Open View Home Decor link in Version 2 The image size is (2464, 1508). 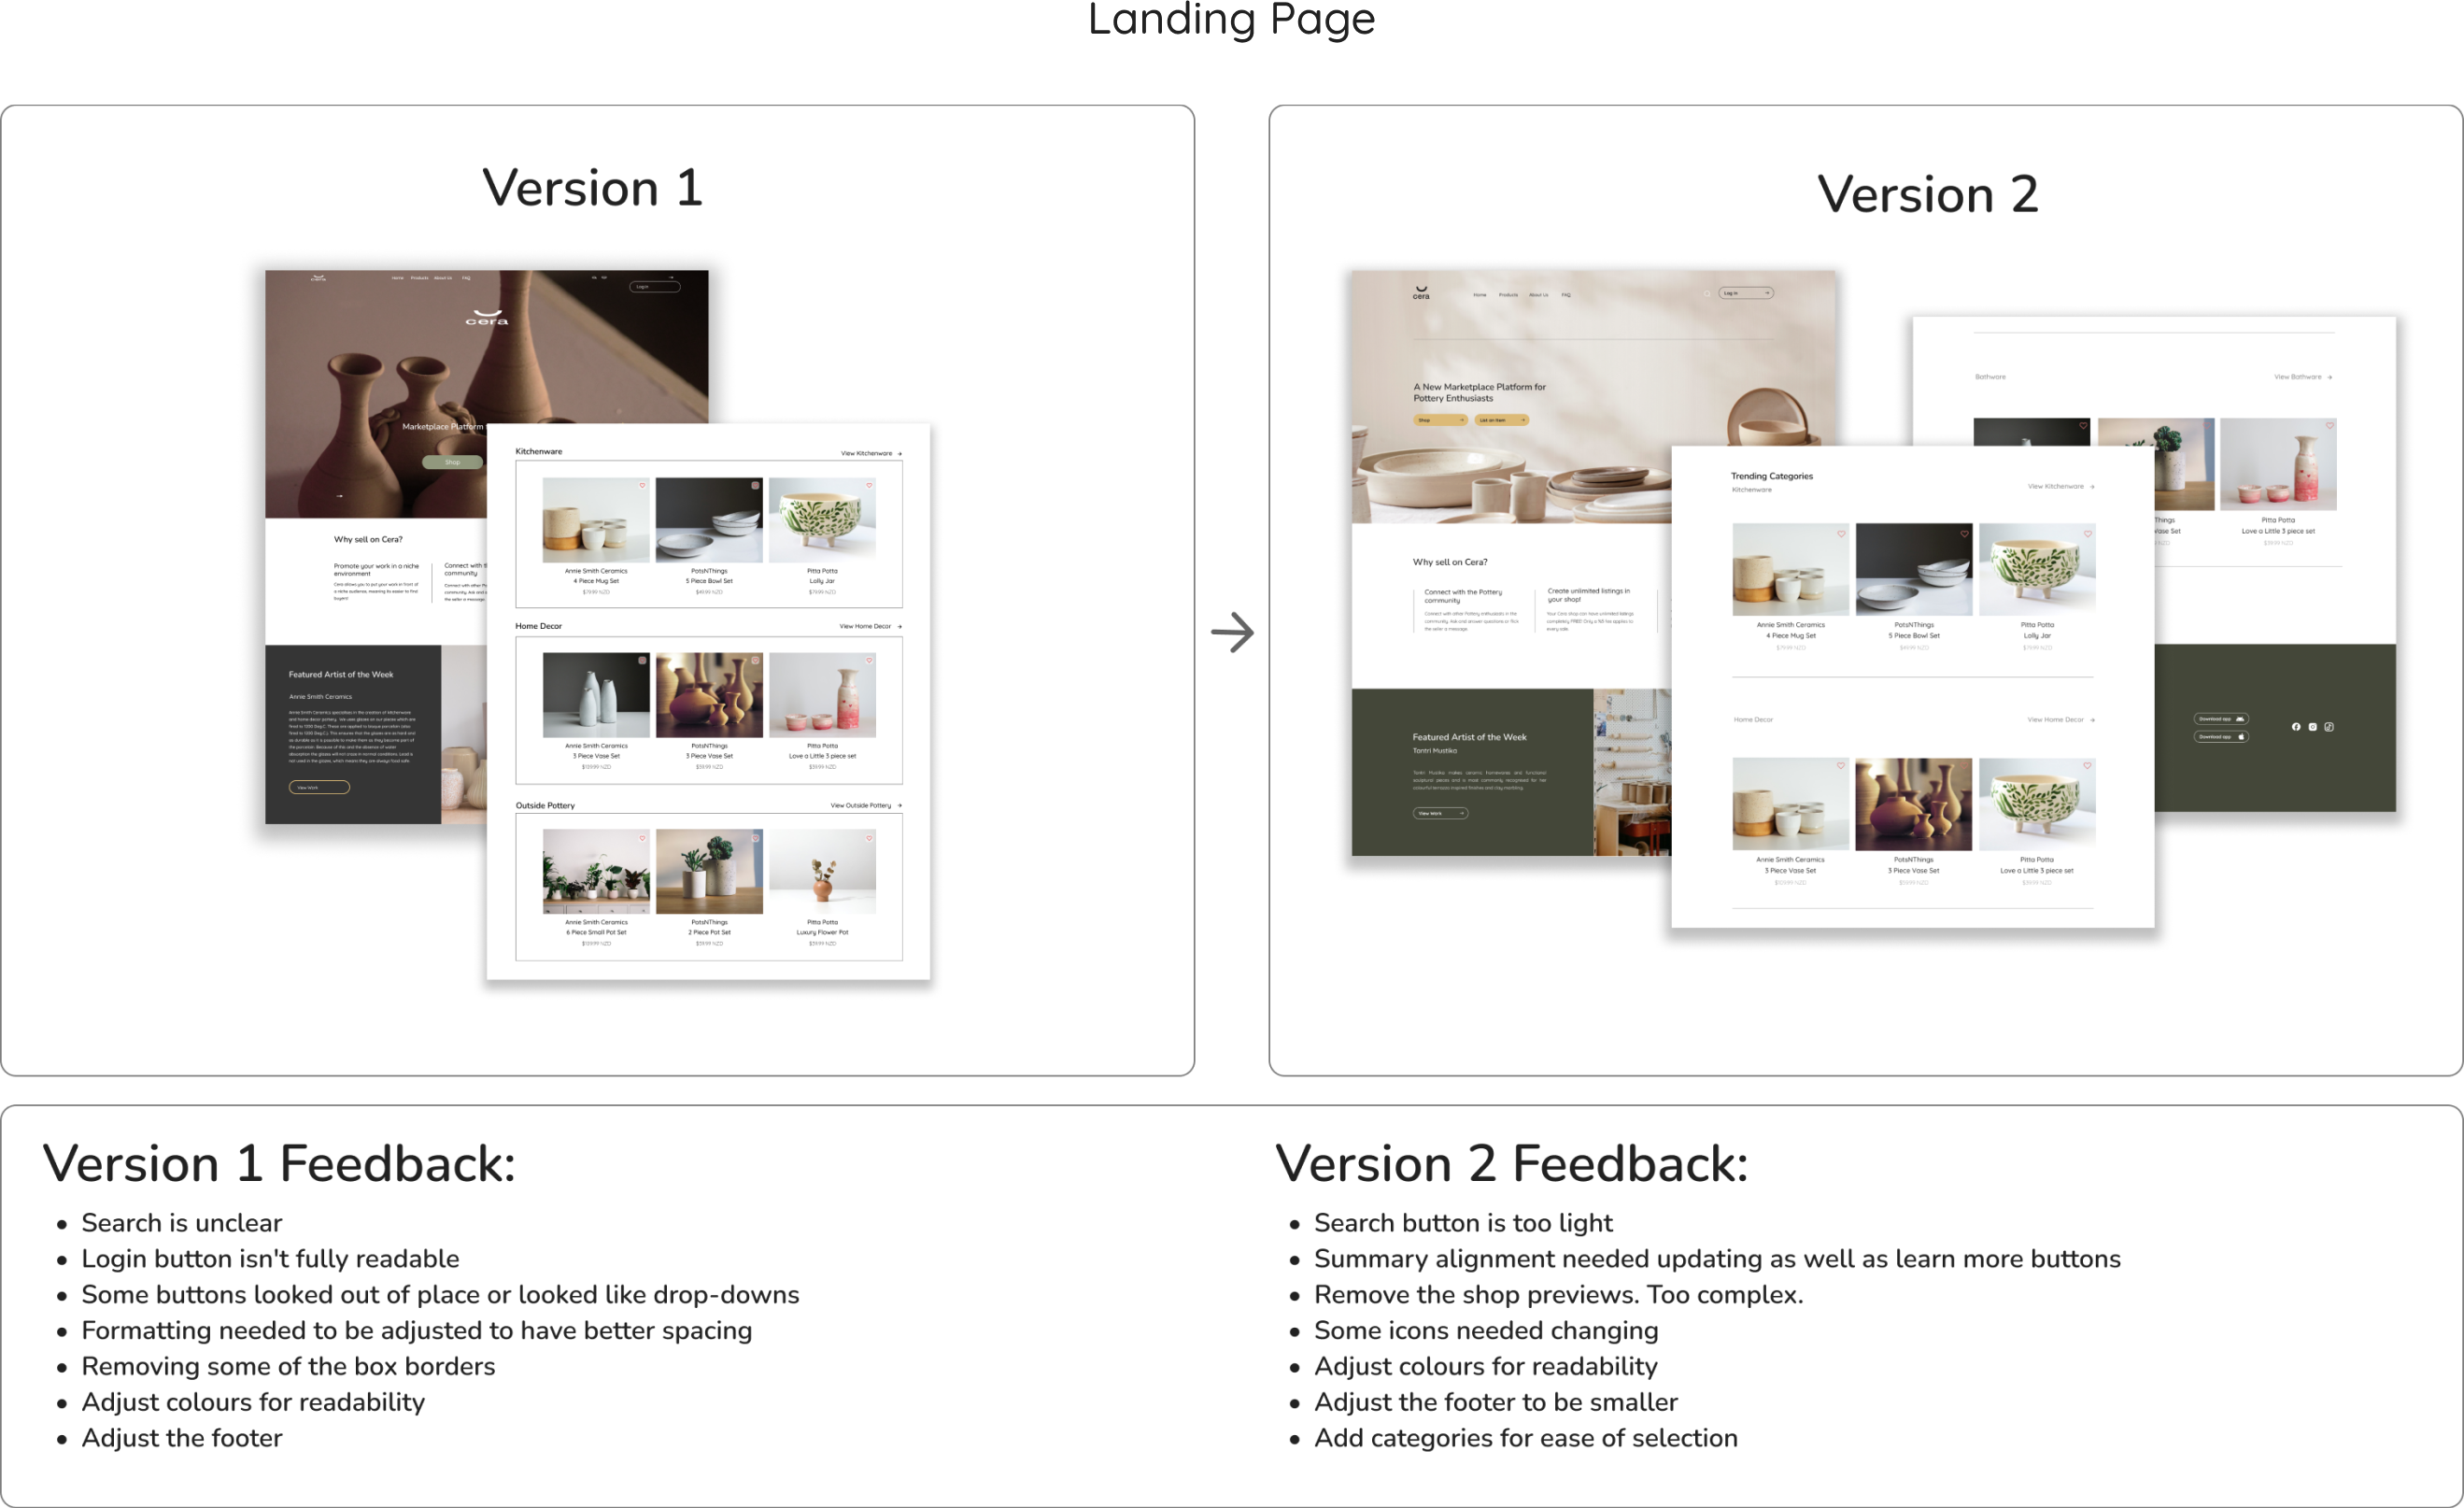pyautogui.click(x=2055, y=720)
